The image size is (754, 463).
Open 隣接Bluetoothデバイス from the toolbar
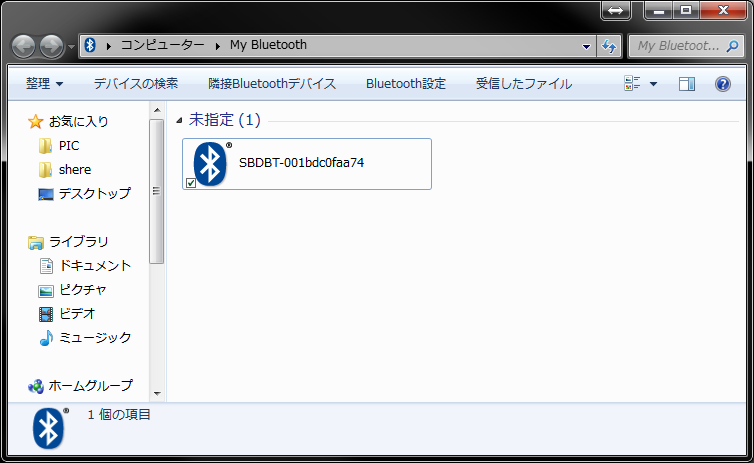(272, 84)
